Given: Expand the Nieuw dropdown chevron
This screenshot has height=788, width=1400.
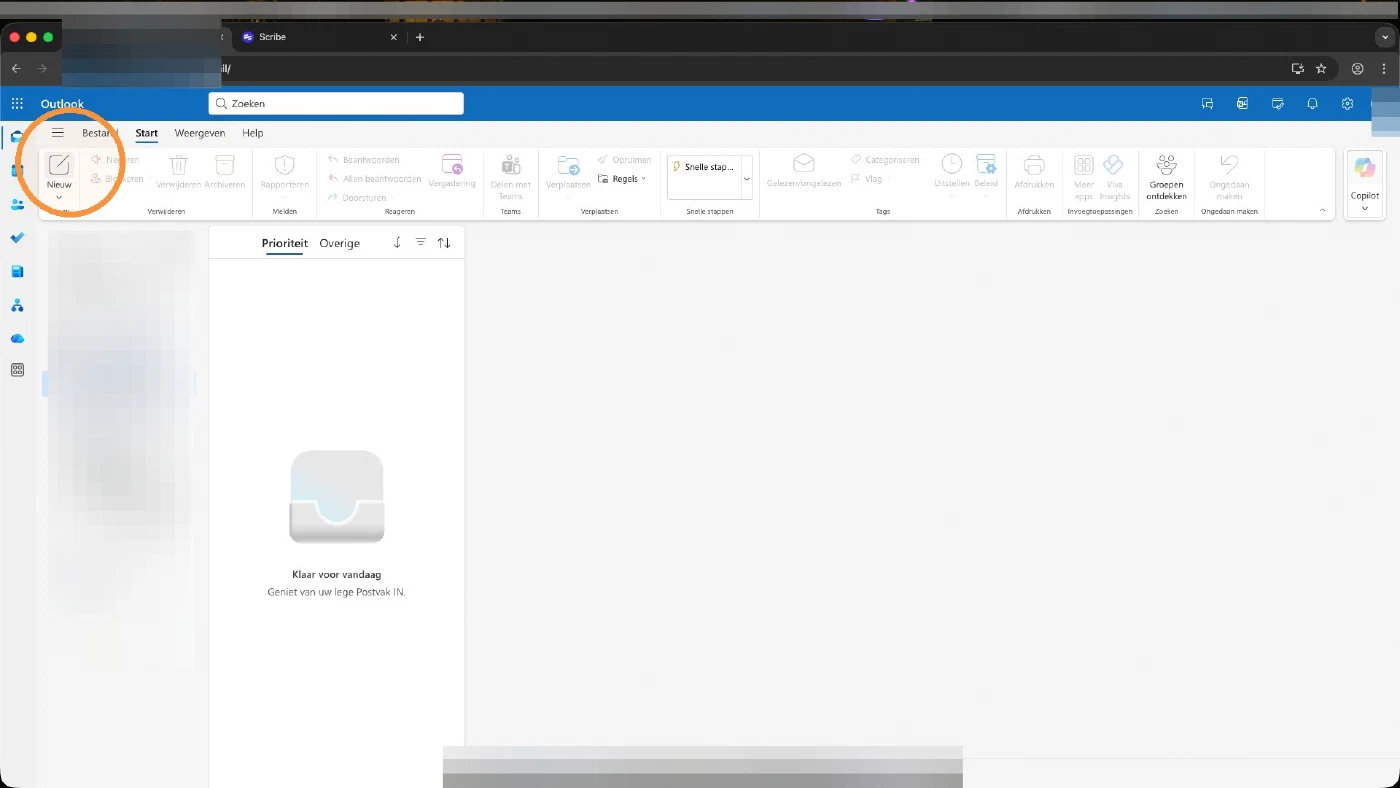Looking at the screenshot, I should 59,198.
